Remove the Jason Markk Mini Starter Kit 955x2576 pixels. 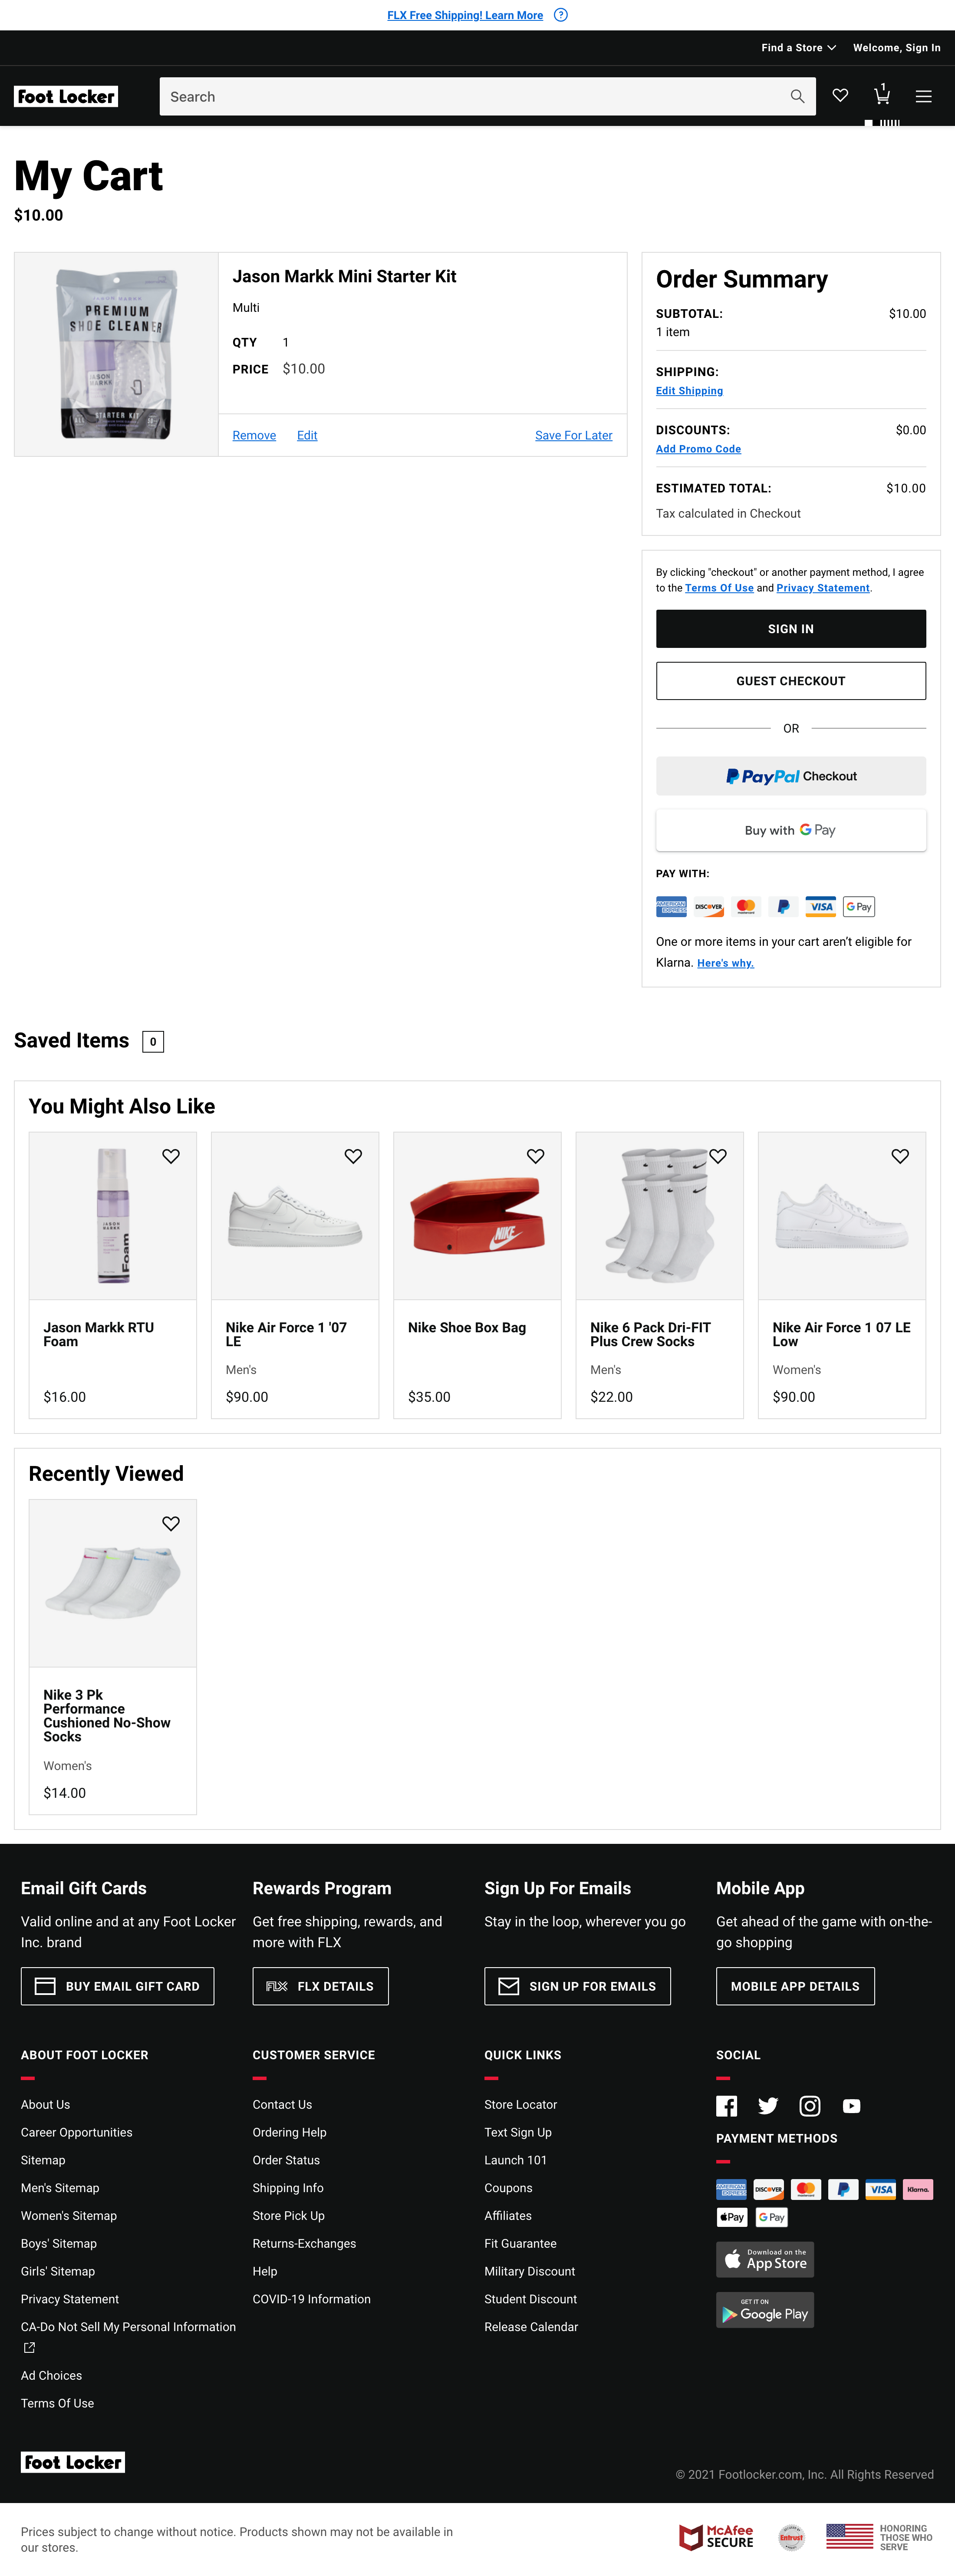[254, 435]
